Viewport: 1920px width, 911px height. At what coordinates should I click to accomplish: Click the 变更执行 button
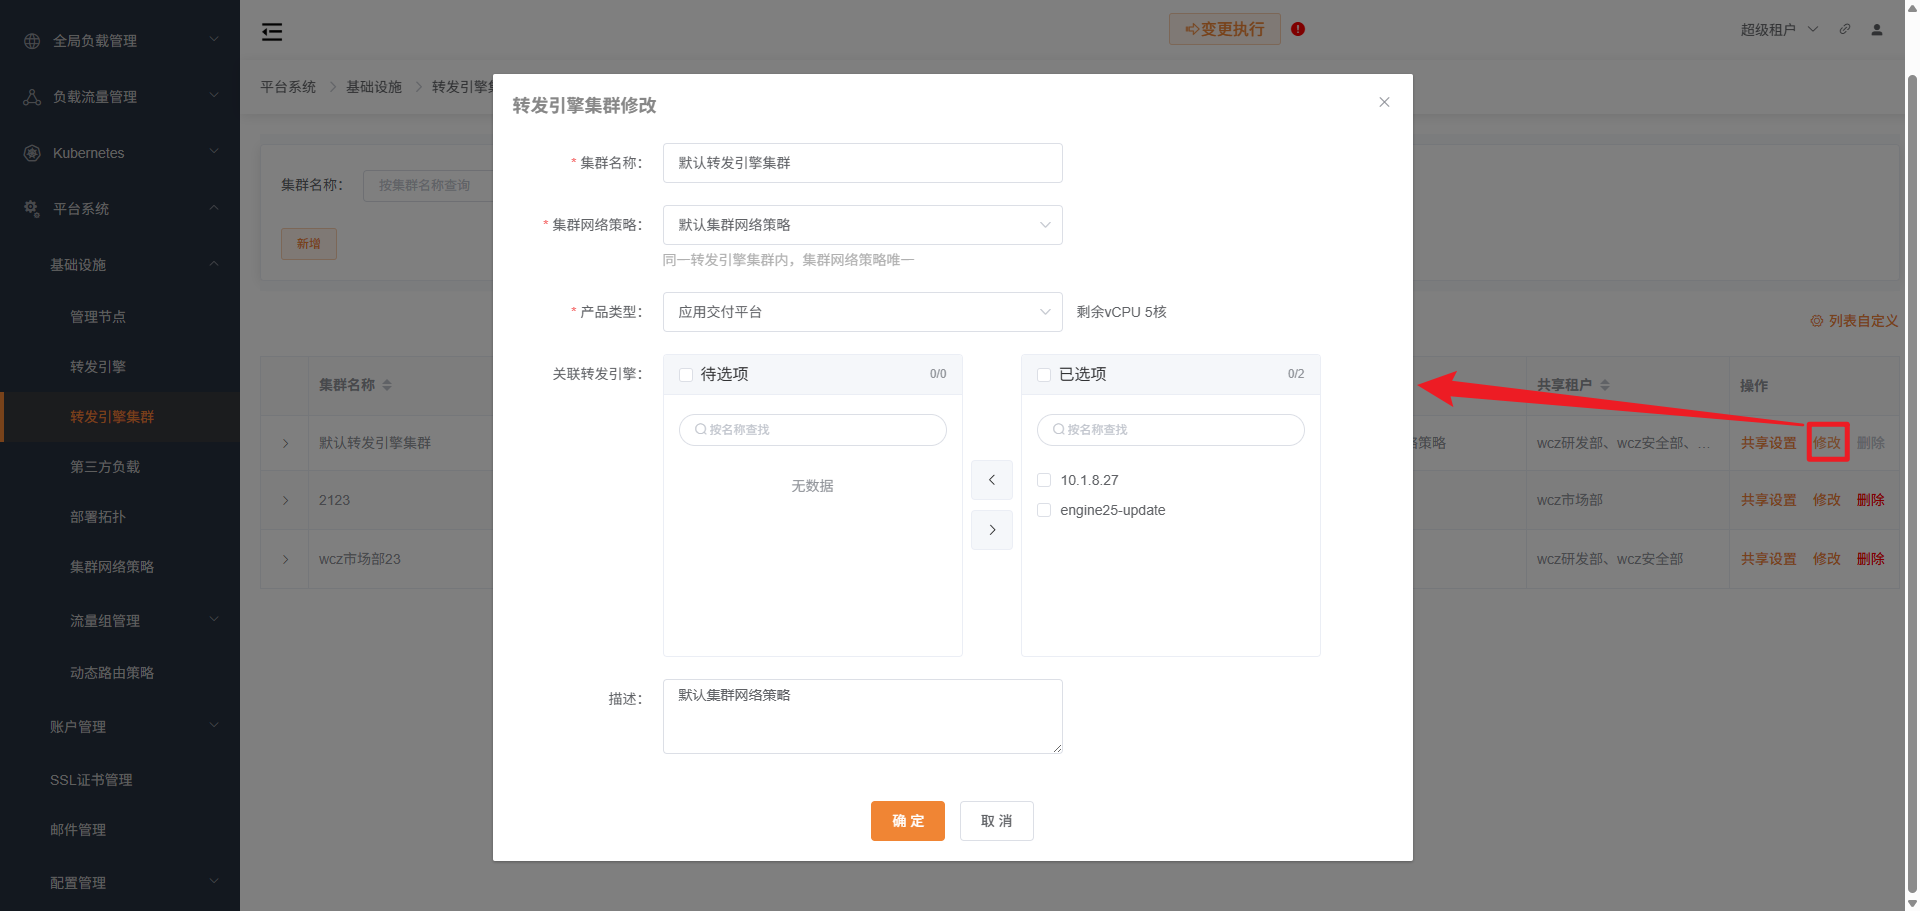(1225, 29)
